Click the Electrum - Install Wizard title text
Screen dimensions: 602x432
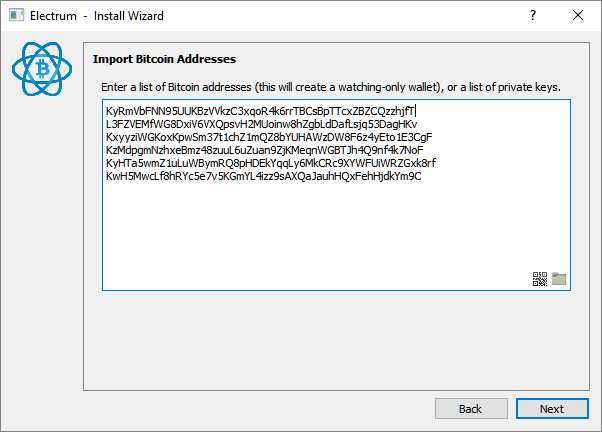coord(97,16)
